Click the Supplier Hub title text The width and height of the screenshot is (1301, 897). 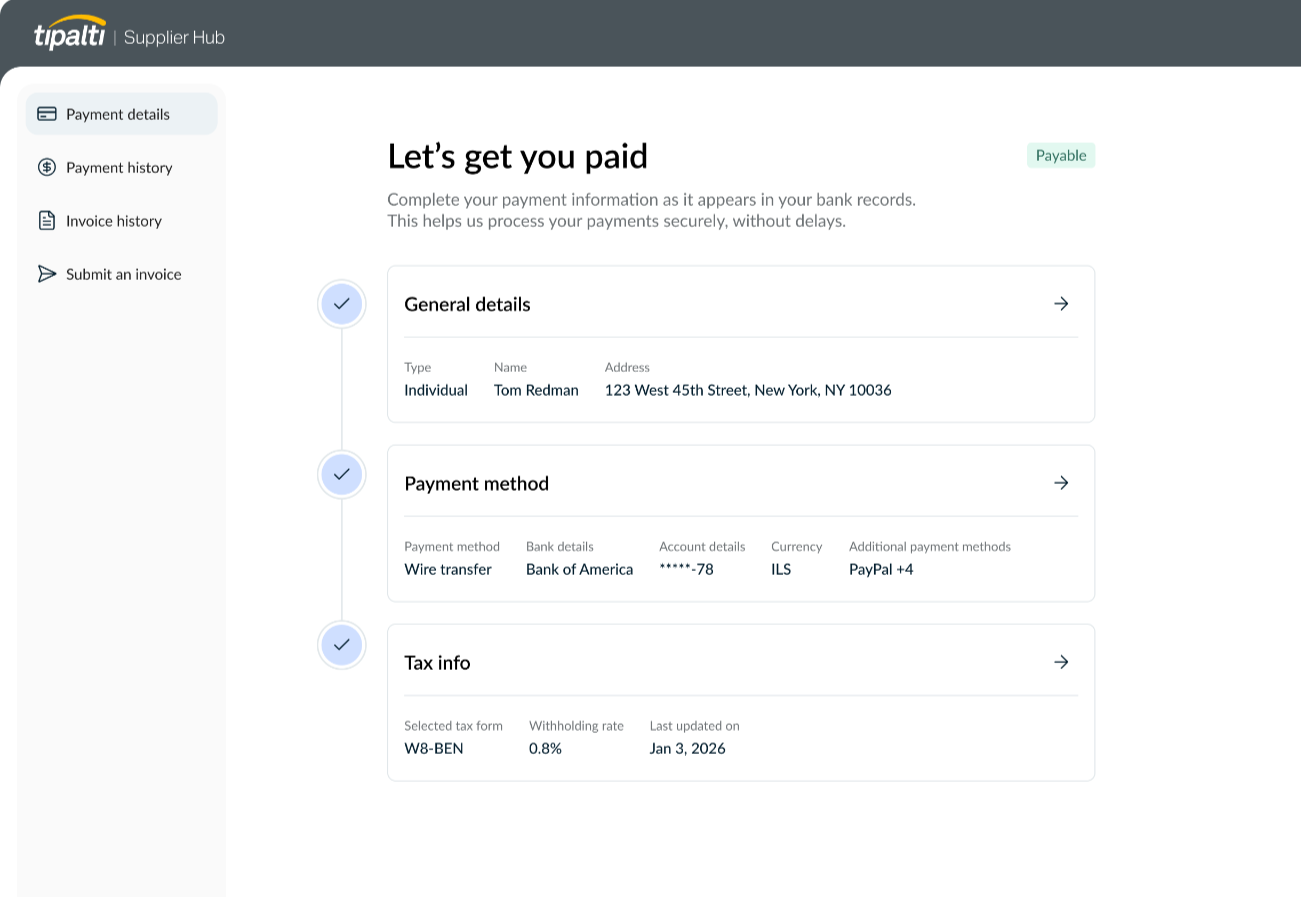[174, 38]
